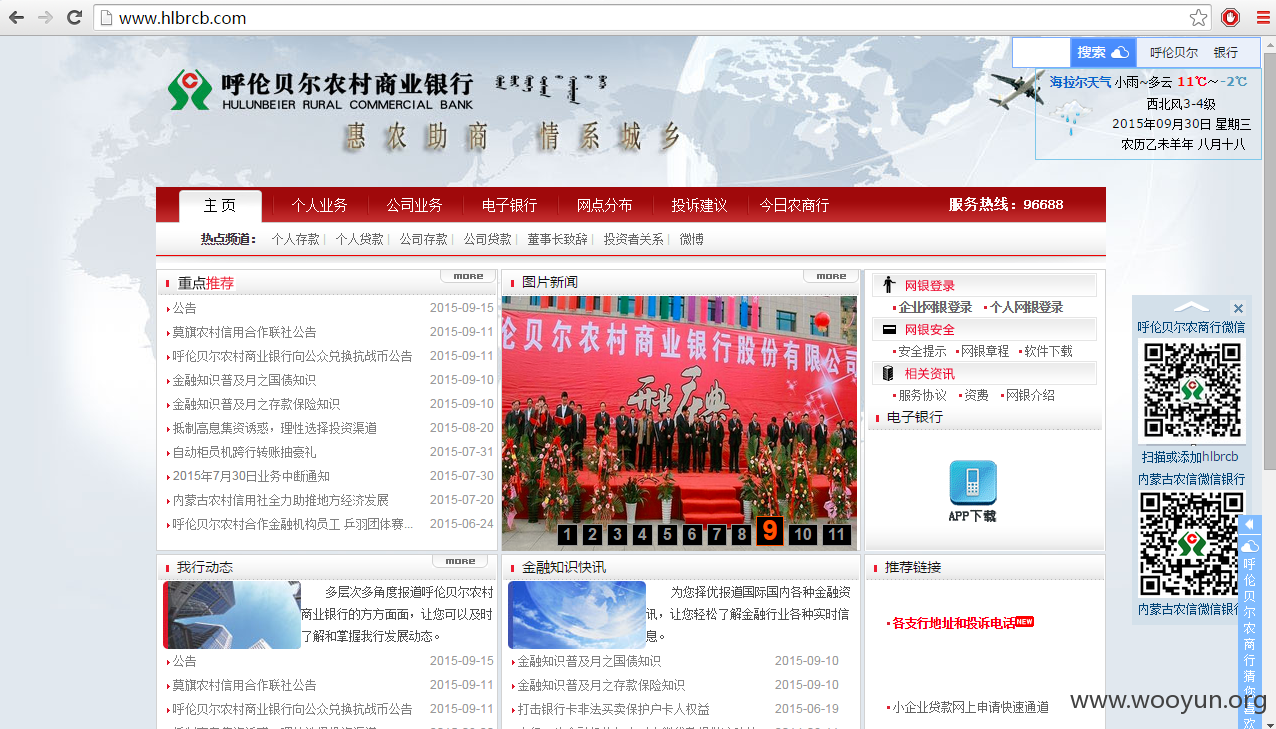The image size is (1276, 729).
Task: Open 软件下载 link
Action: [x=1048, y=351]
